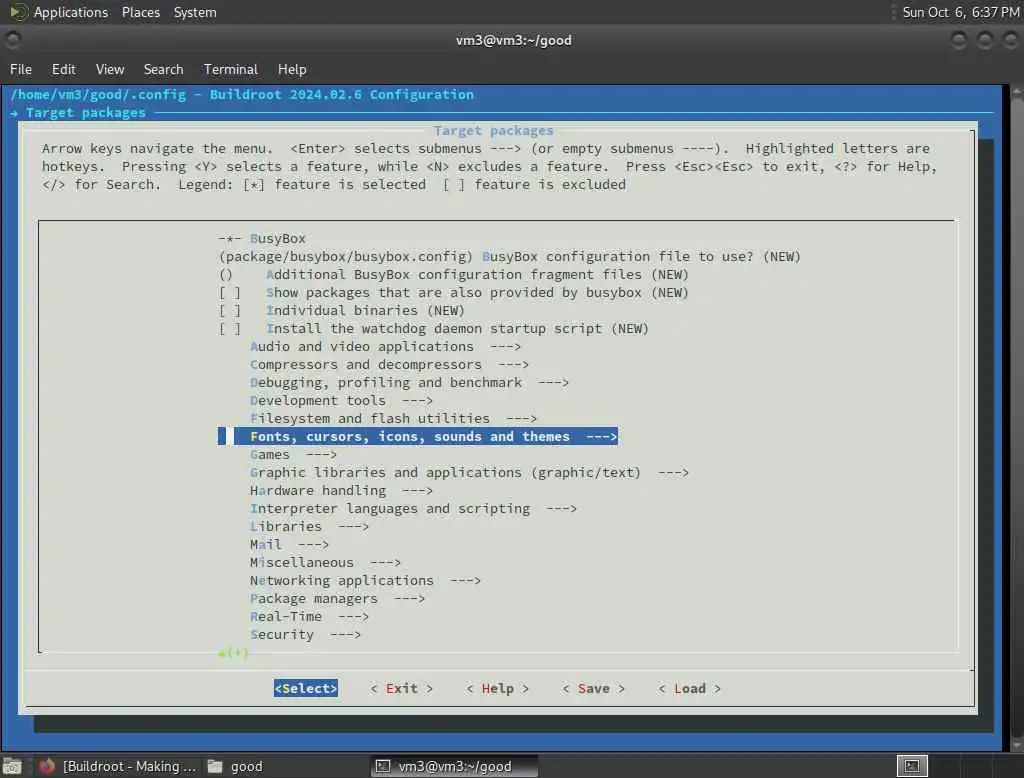This screenshot has height=778, width=1024.
Task: Click the 'Target packages' breadcrumb text
Action: pyautogui.click(x=86, y=112)
